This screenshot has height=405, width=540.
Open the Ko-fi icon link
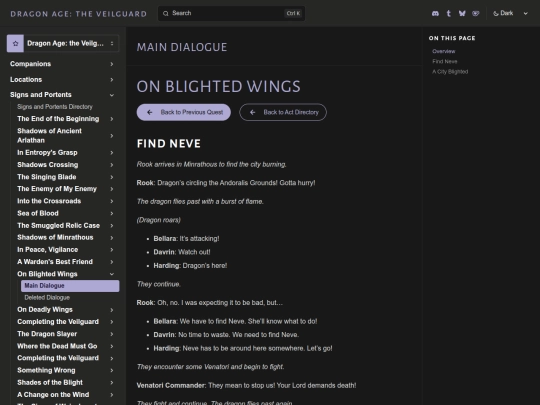click(x=476, y=13)
